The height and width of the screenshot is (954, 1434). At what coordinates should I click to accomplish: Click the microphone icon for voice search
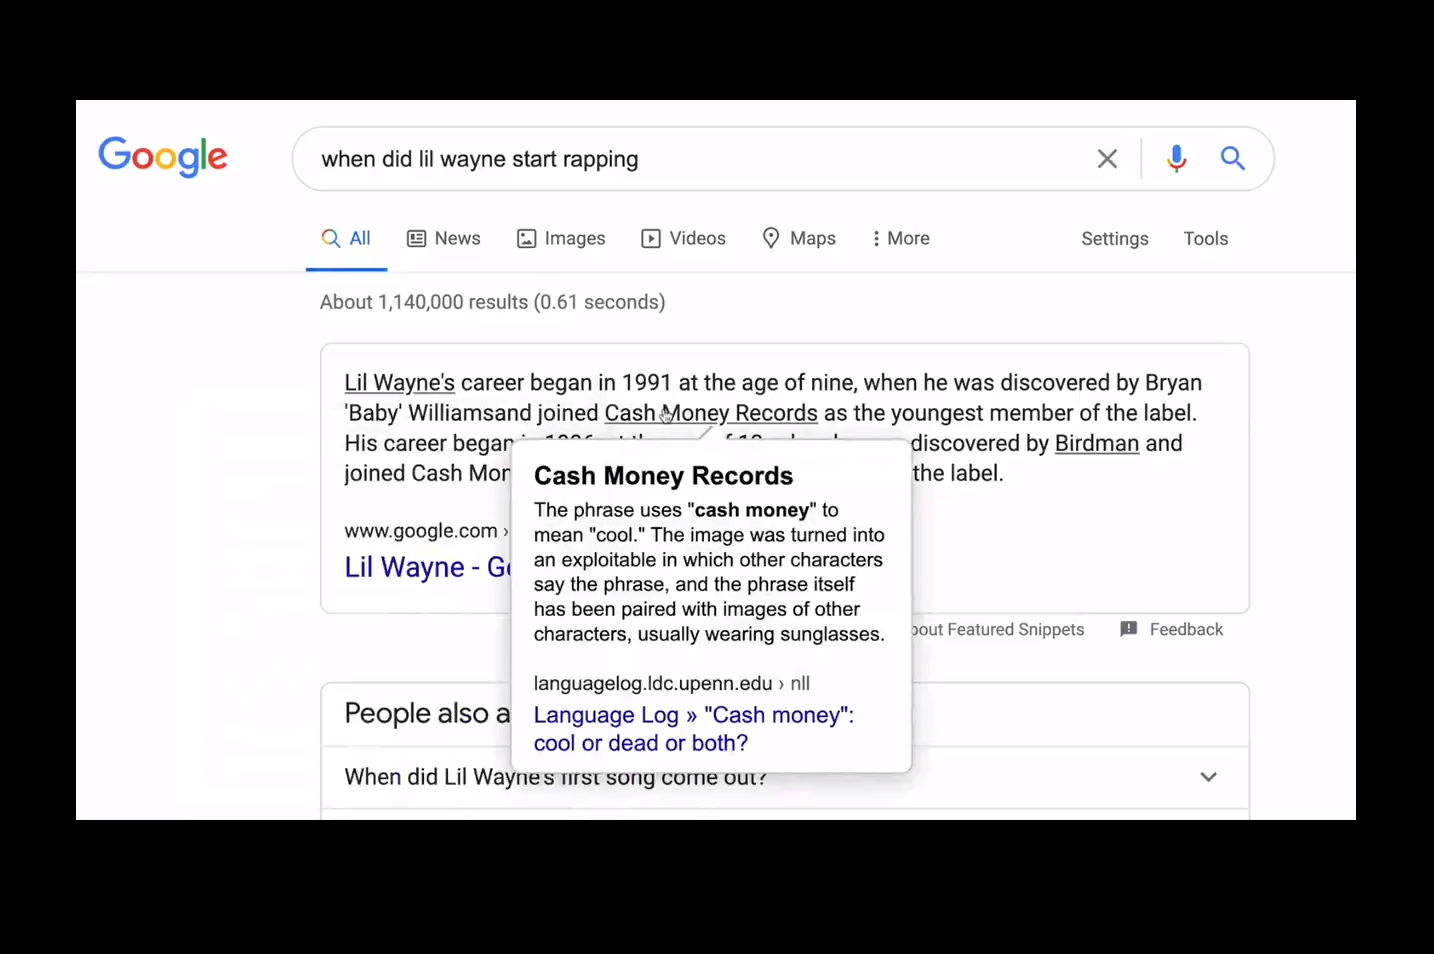coord(1176,158)
